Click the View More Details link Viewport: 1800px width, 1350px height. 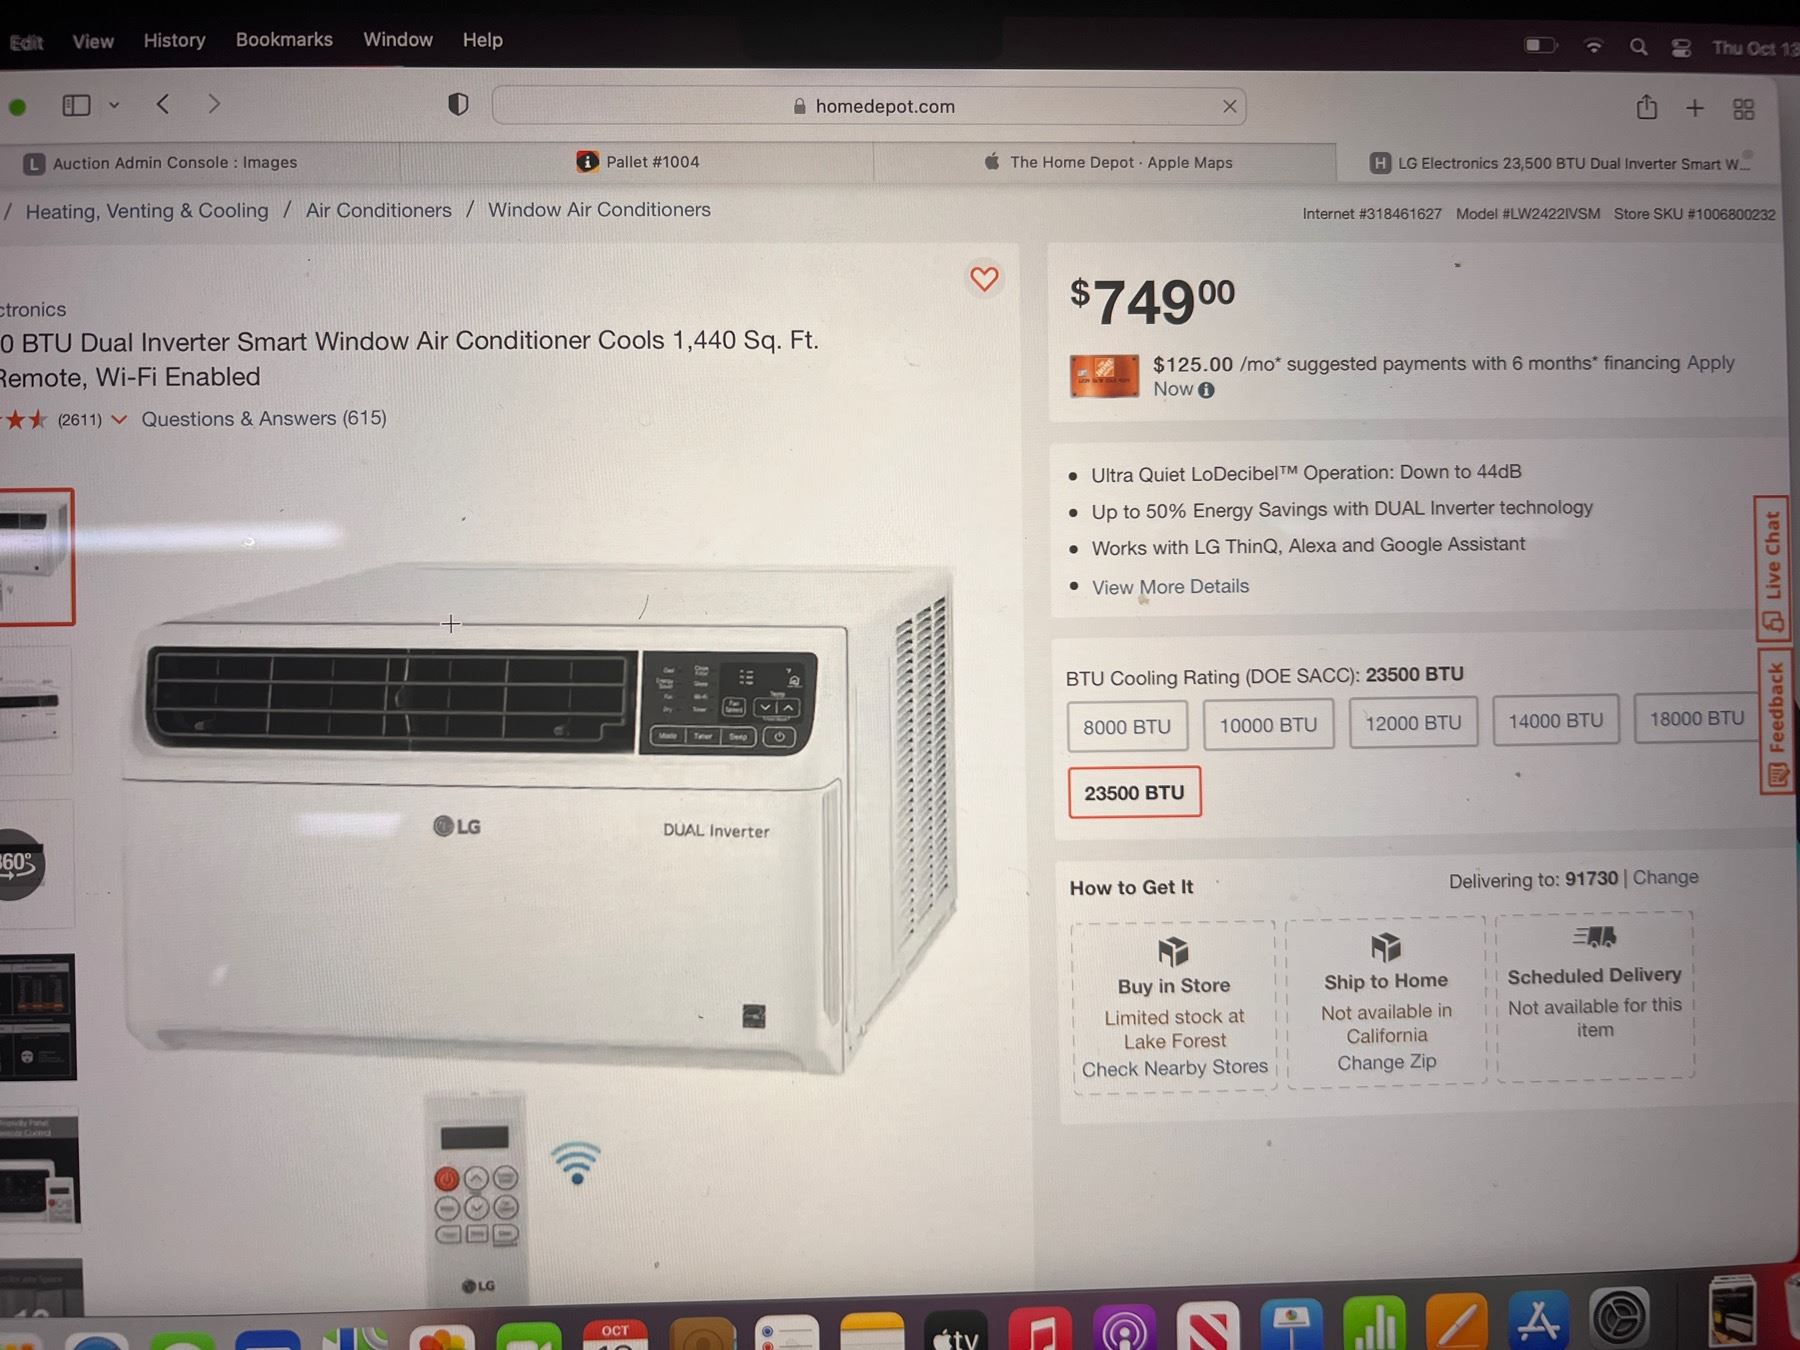click(x=1170, y=587)
